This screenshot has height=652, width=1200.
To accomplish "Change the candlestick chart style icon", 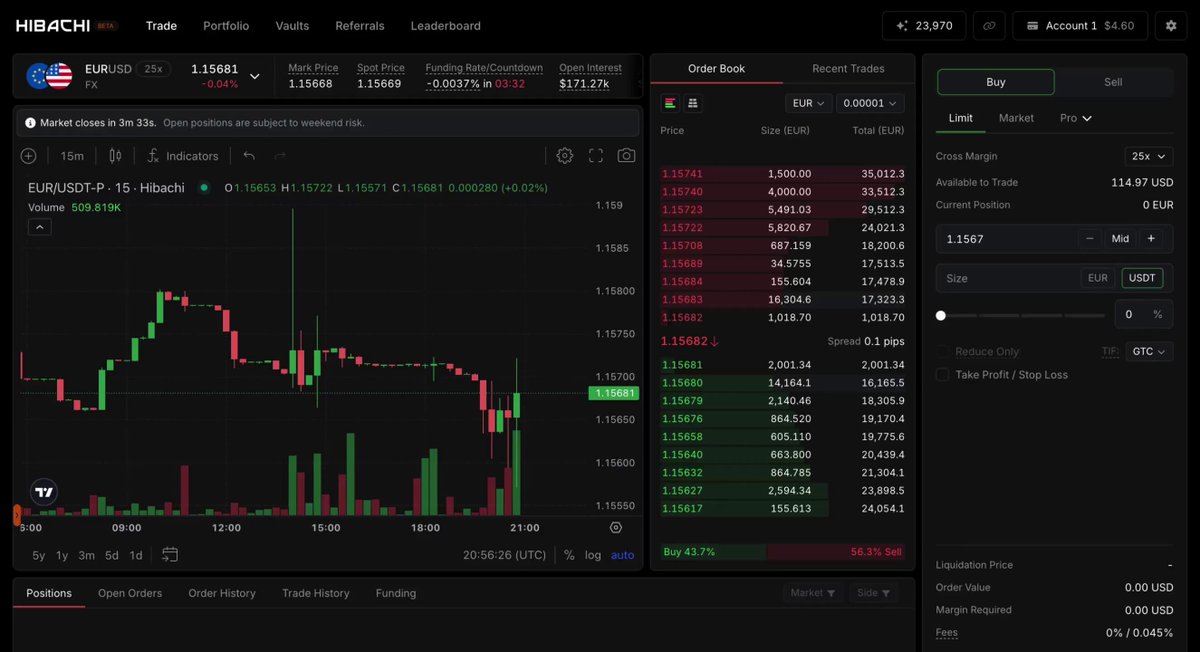I will coord(115,156).
